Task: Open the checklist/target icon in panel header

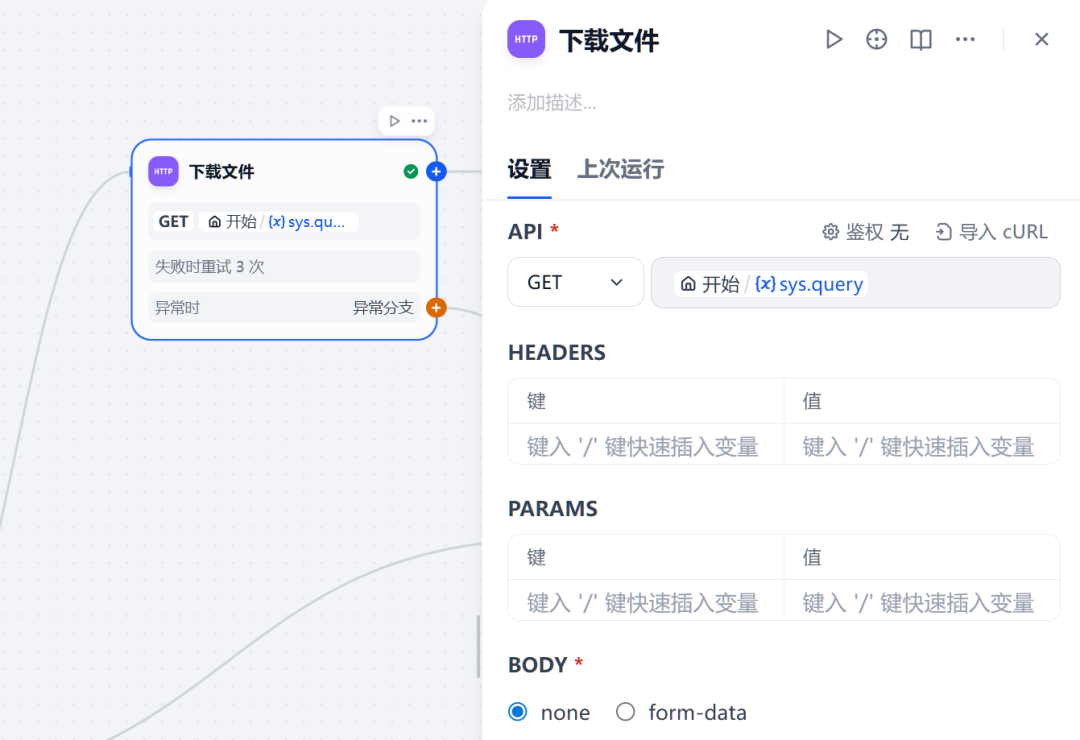Action: click(877, 39)
